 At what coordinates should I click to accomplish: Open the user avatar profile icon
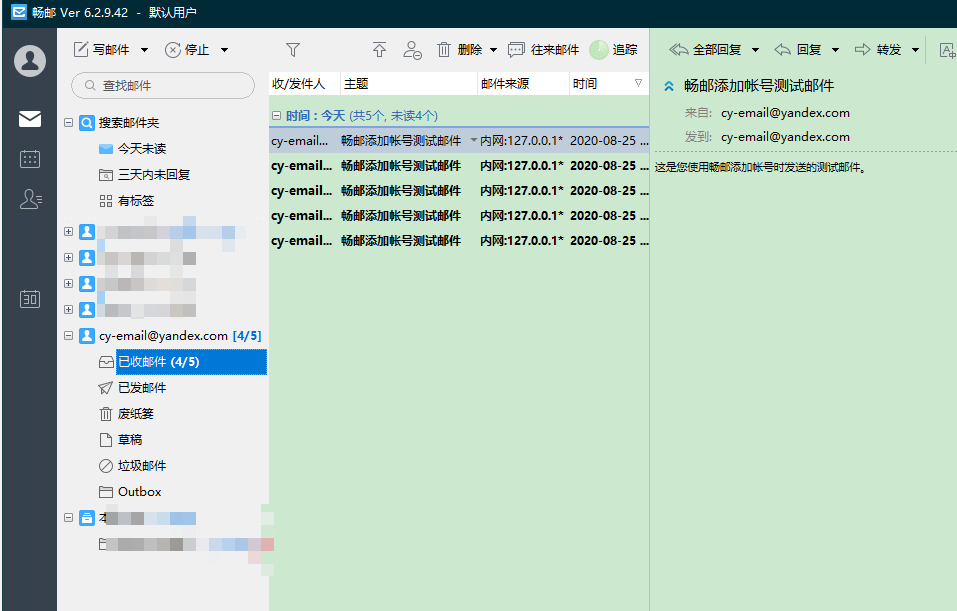click(30, 60)
